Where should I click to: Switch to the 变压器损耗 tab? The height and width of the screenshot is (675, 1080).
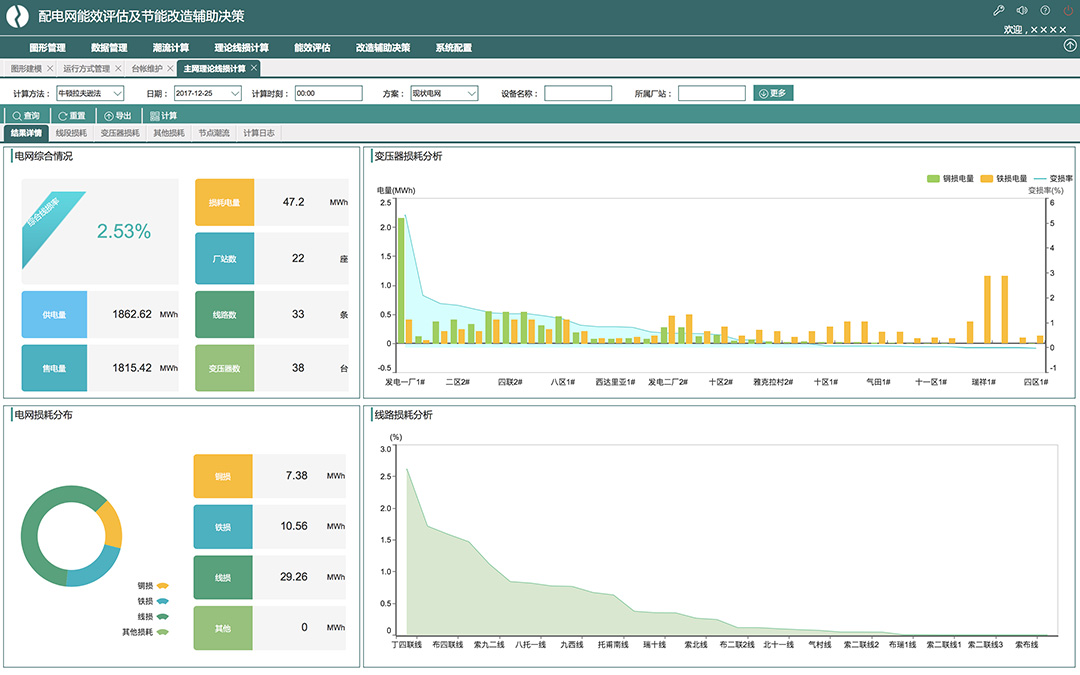pos(120,132)
